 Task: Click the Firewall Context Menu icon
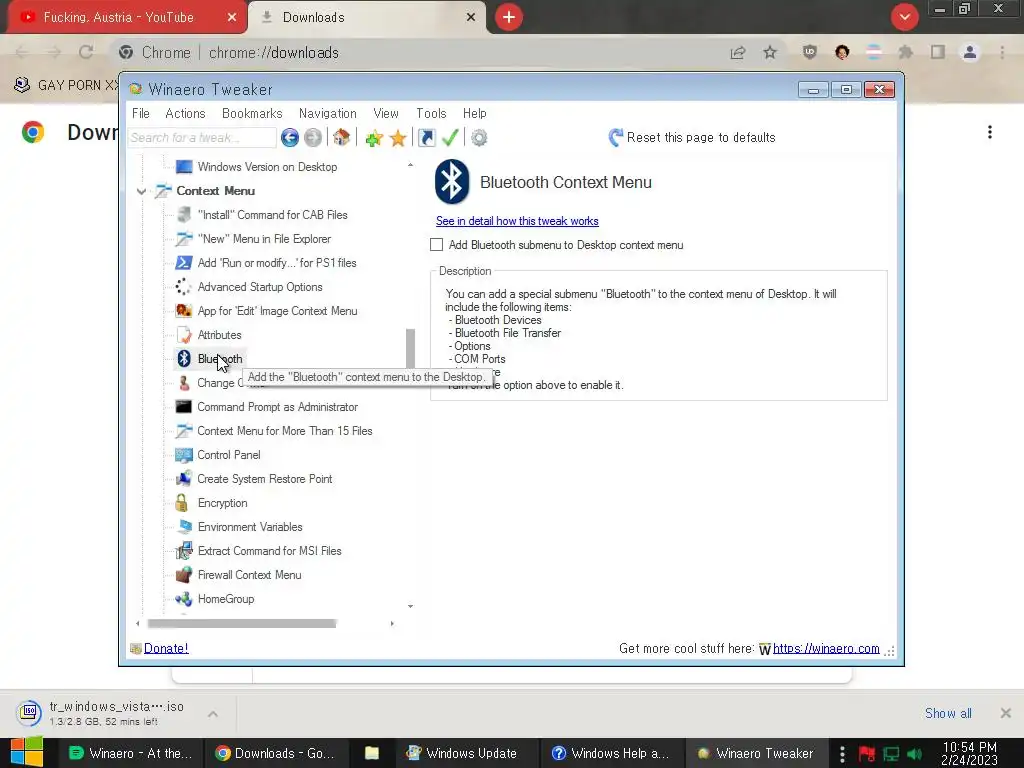pyautogui.click(x=184, y=575)
